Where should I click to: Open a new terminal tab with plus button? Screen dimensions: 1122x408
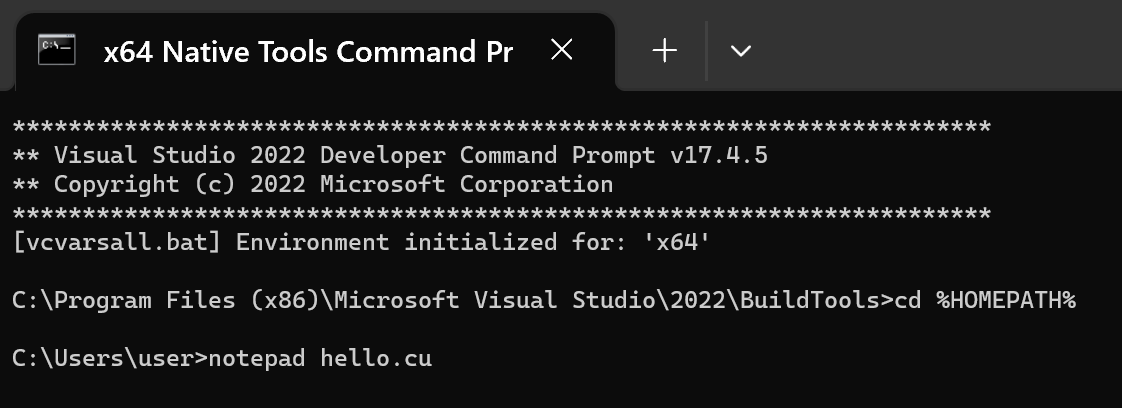pos(665,51)
